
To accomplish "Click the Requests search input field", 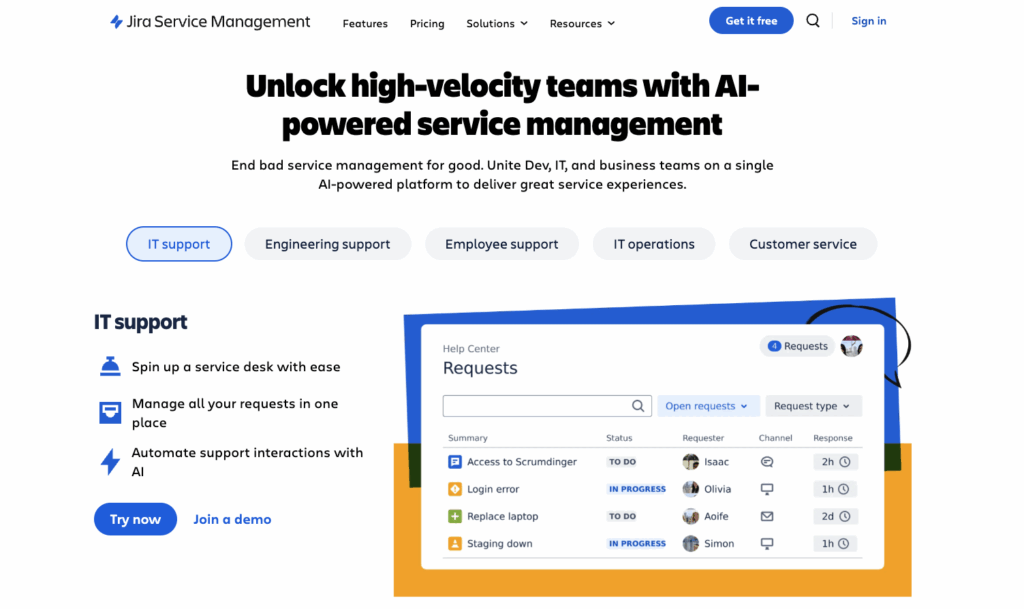I will pos(547,406).
